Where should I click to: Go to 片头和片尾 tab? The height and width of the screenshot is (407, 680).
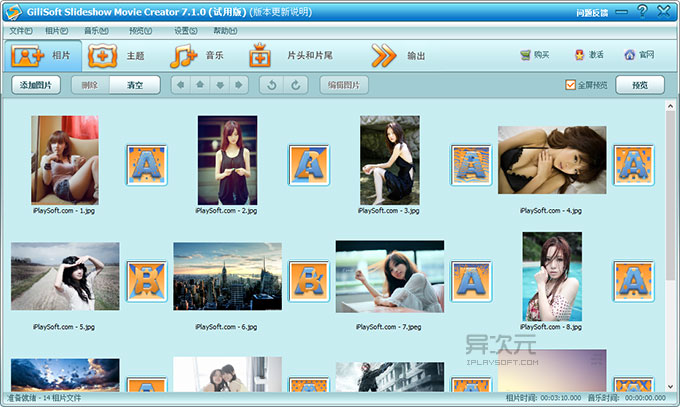pyautogui.click(x=291, y=56)
